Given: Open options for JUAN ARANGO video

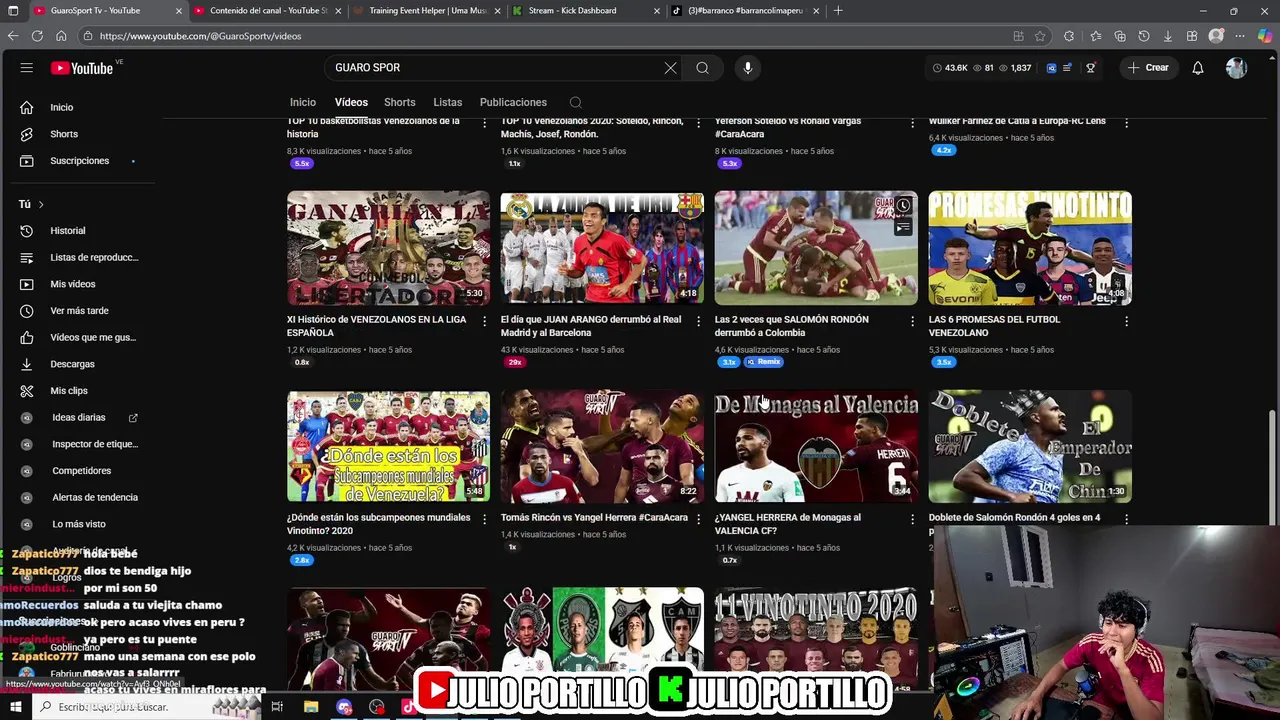Looking at the screenshot, I should click(x=698, y=321).
